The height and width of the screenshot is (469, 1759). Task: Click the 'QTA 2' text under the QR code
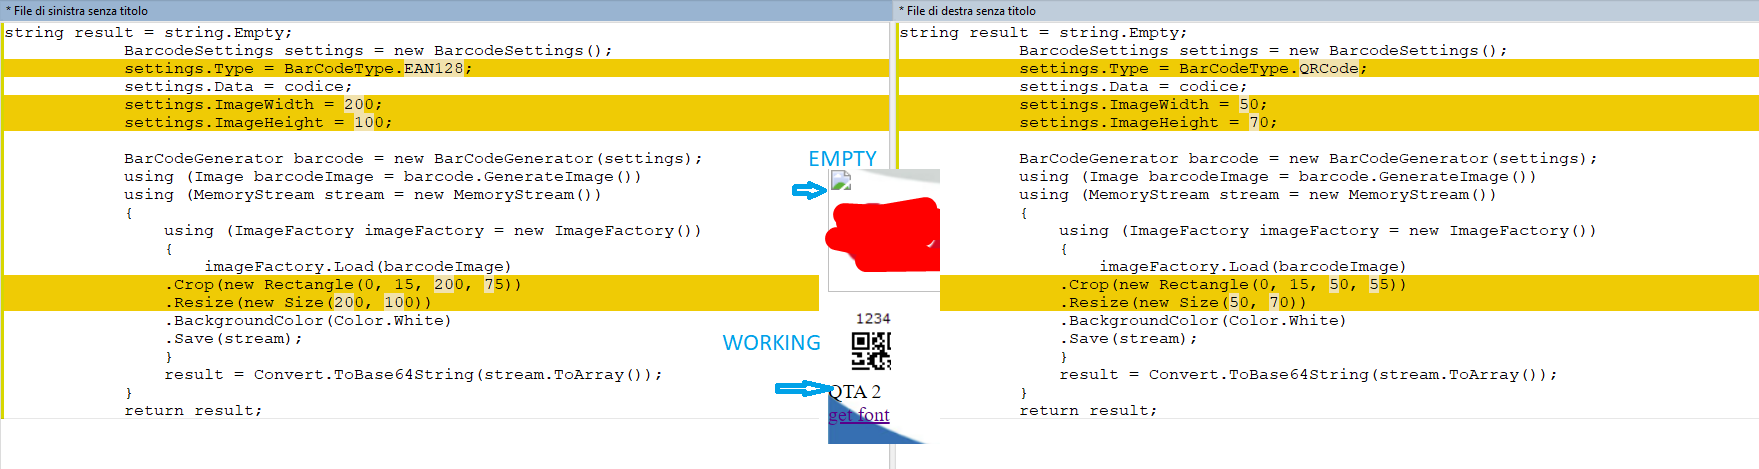[856, 391]
